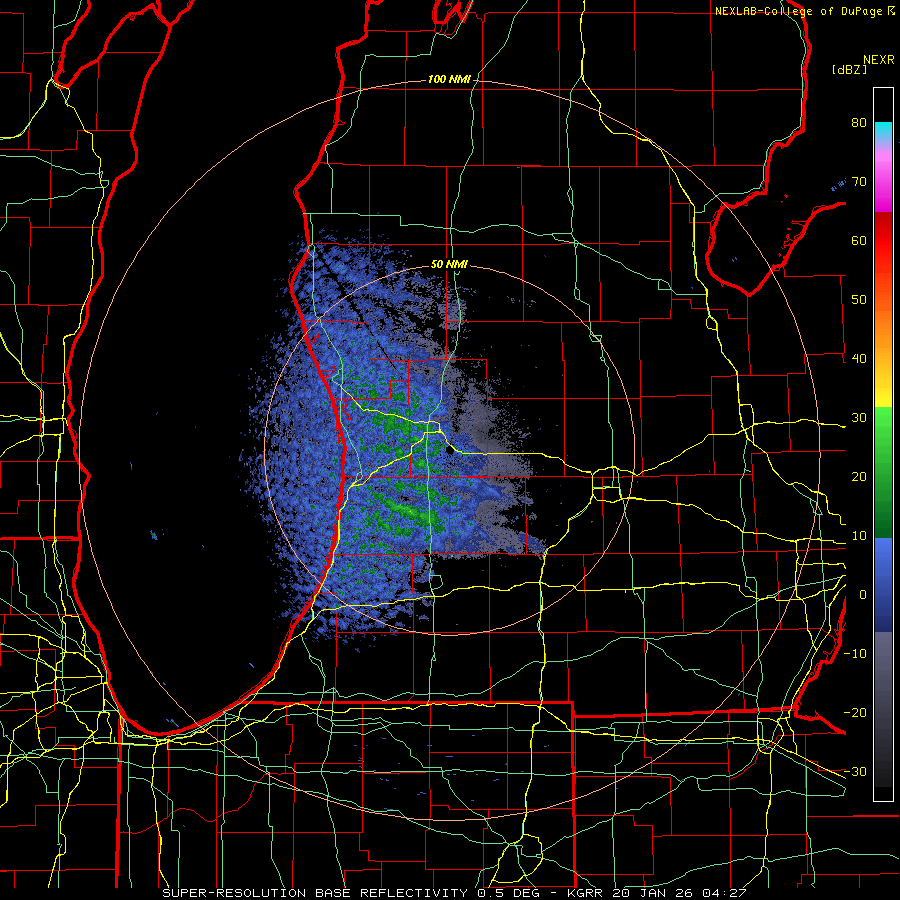This screenshot has height=900, width=900.
Task: Click the 60 value on the dBZ scale
Action: click(x=859, y=241)
